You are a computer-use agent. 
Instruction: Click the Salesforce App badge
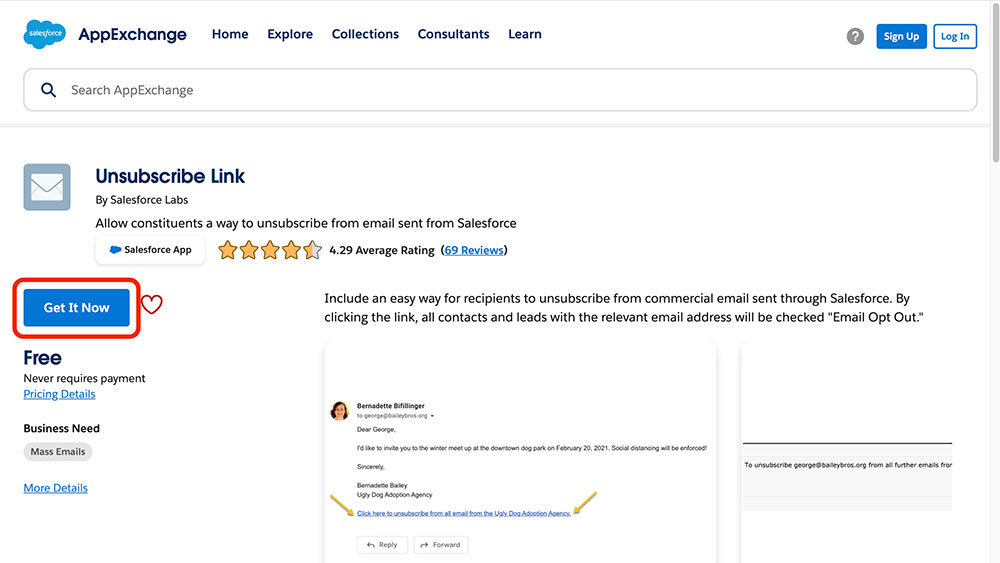(151, 249)
